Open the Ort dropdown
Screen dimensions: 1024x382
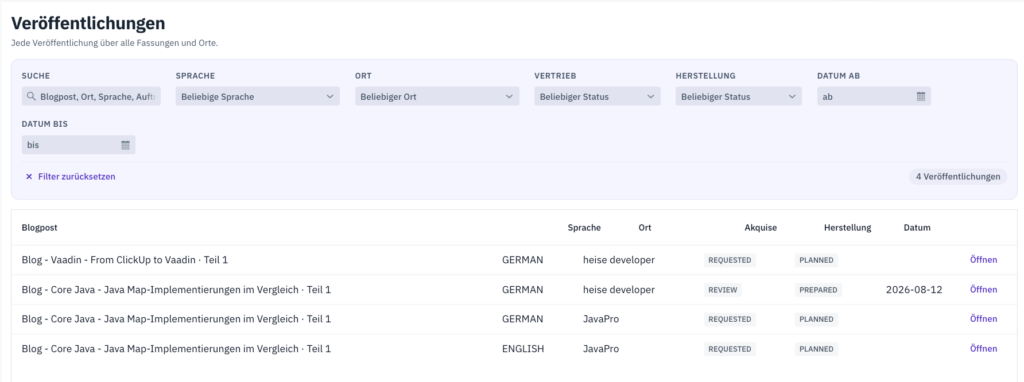(437, 97)
